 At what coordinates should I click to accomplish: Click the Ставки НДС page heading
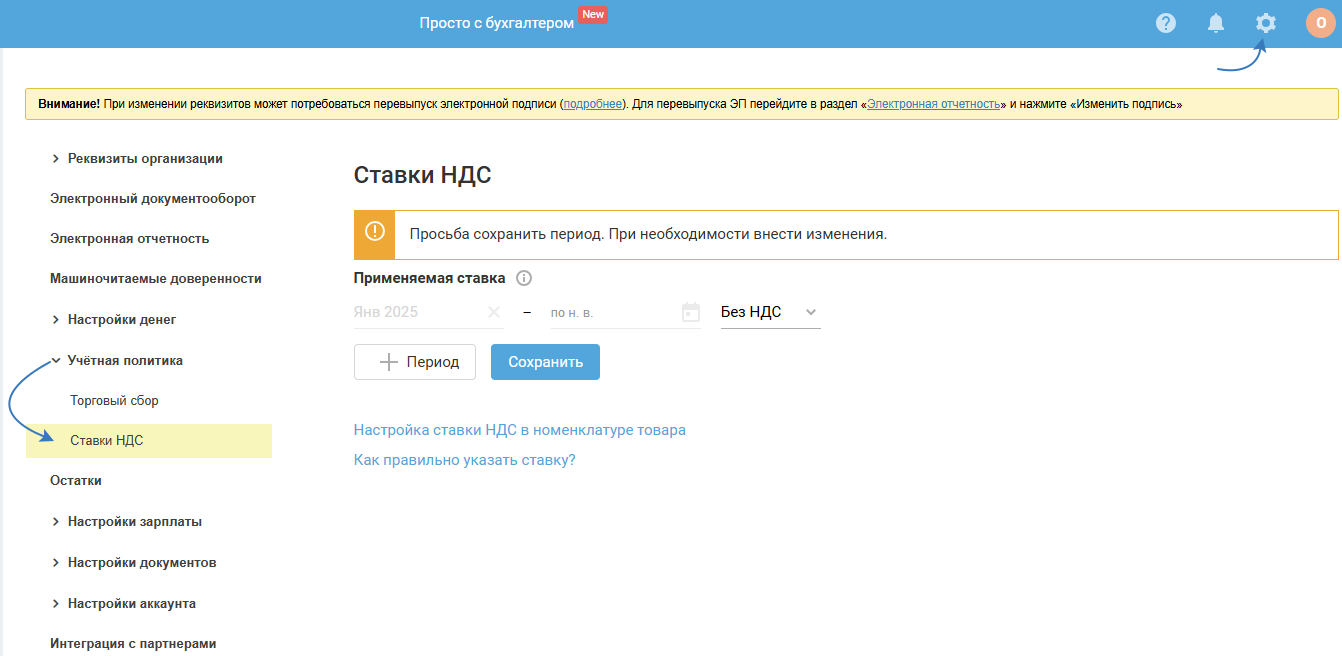(x=423, y=175)
